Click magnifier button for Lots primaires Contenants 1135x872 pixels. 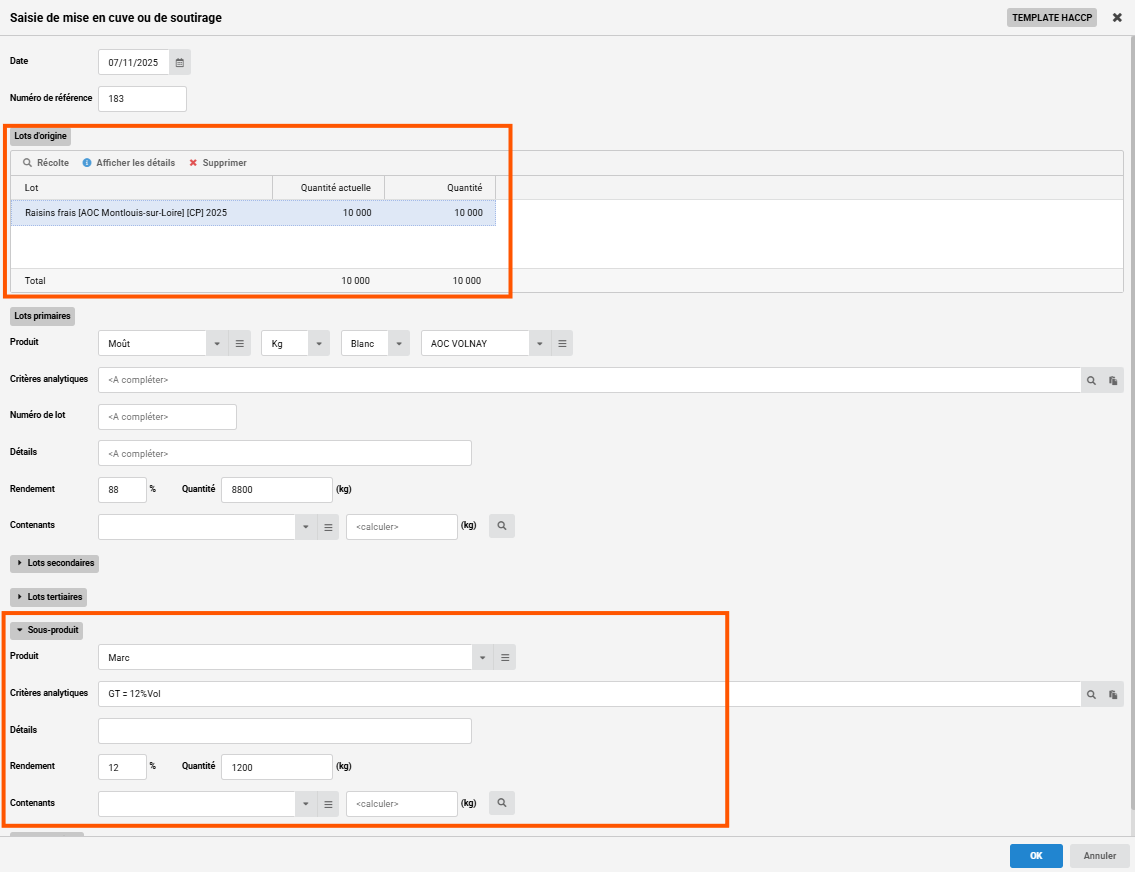pyautogui.click(x=502, y=526)
